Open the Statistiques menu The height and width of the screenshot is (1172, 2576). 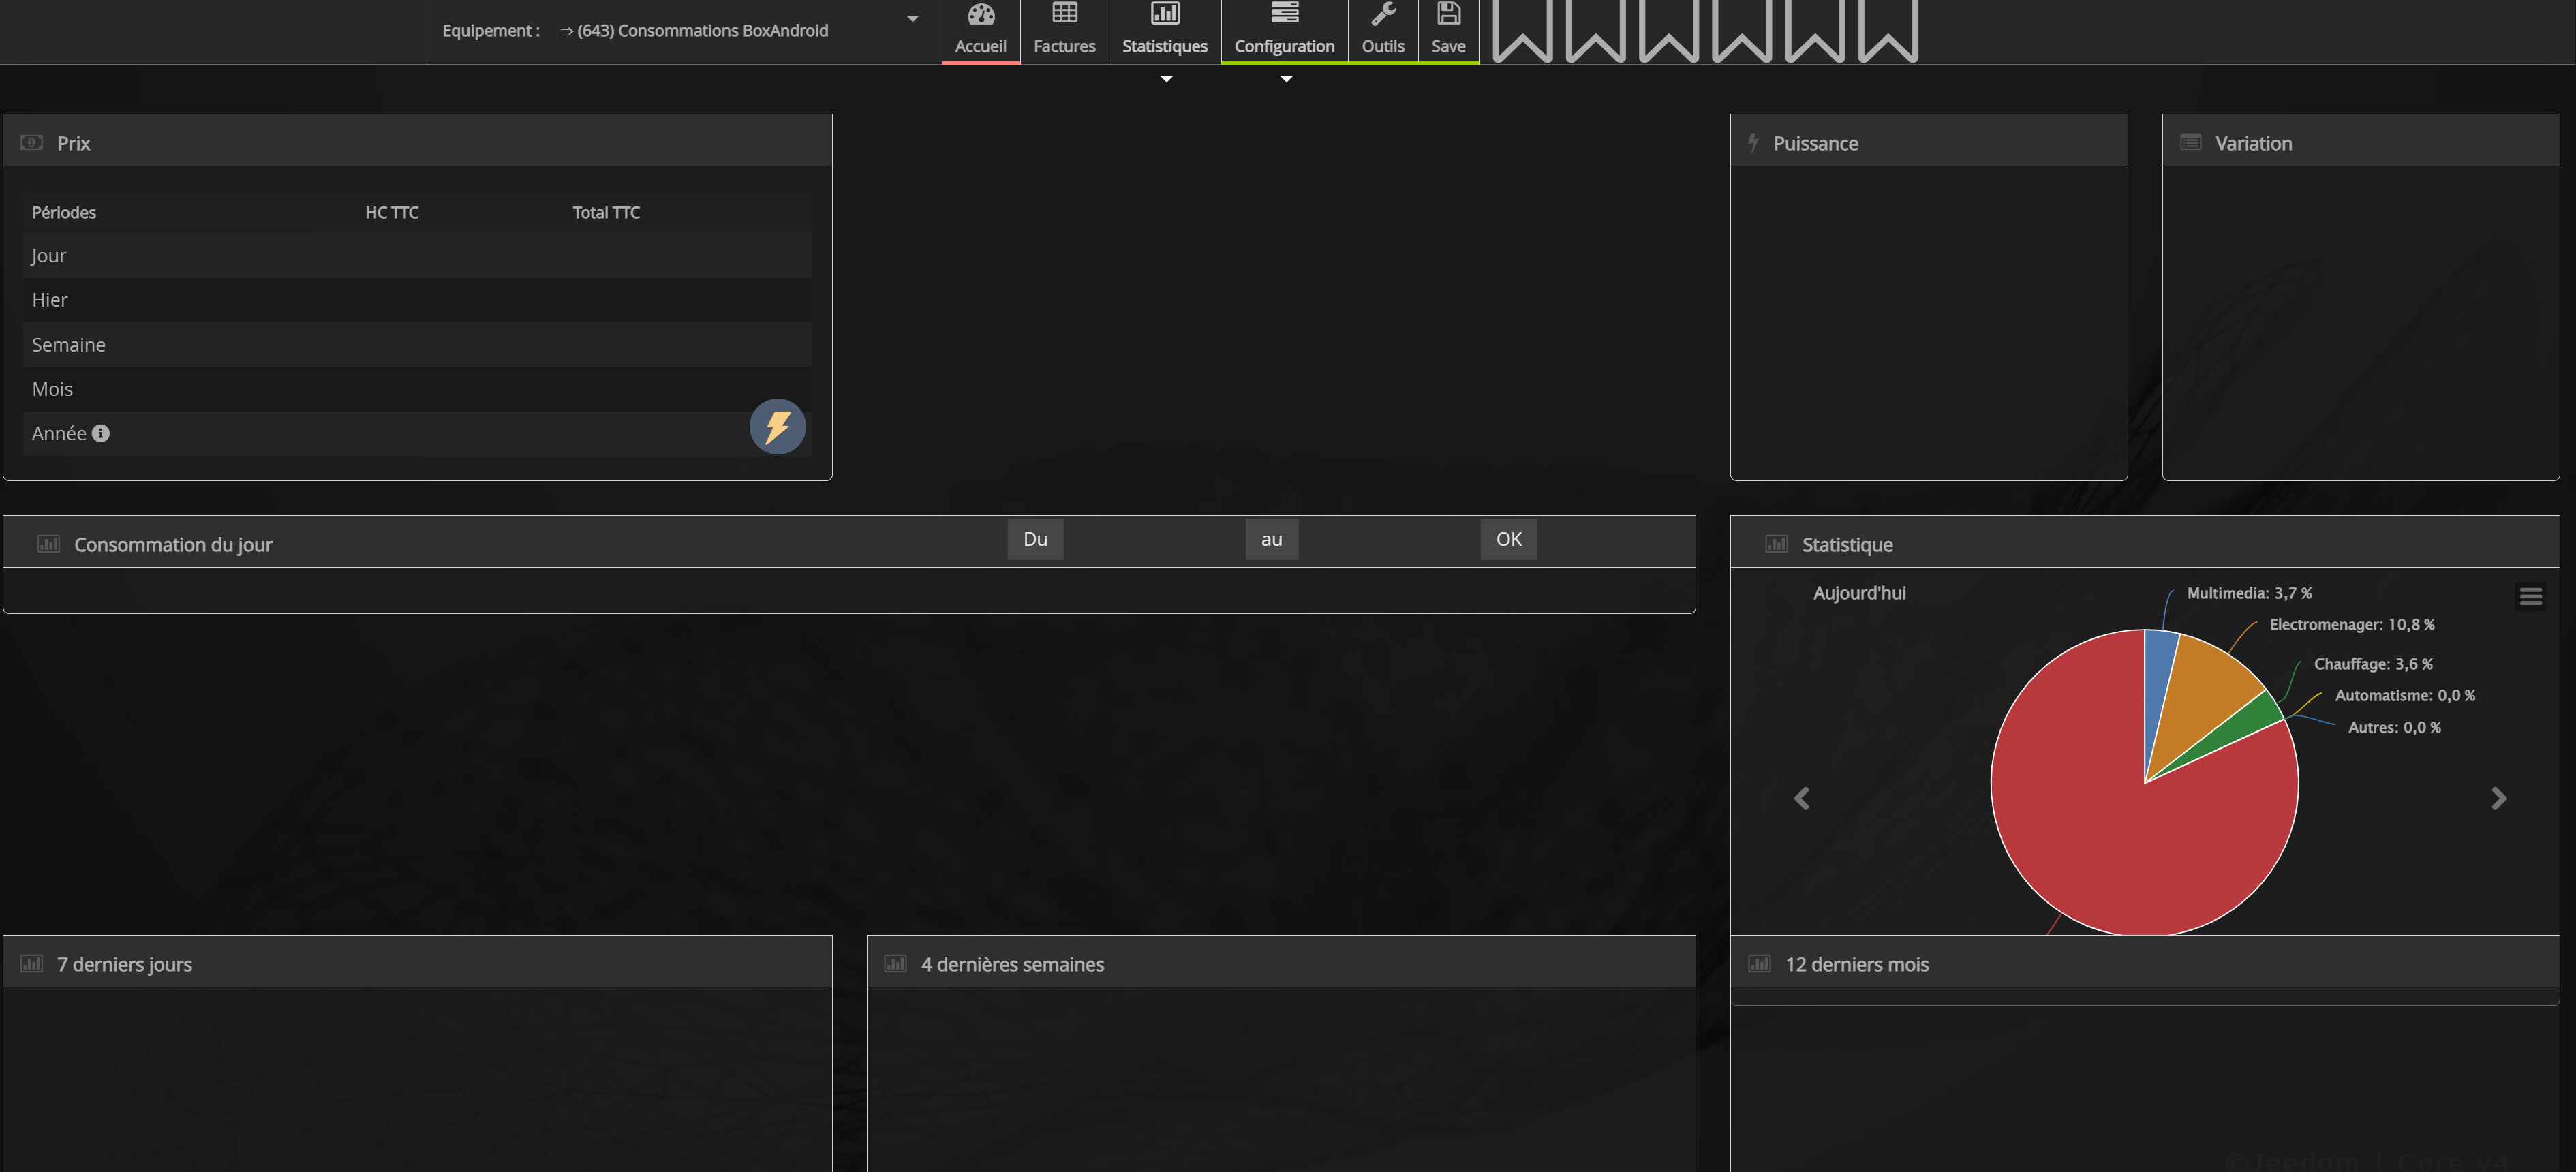point(1164,31)
